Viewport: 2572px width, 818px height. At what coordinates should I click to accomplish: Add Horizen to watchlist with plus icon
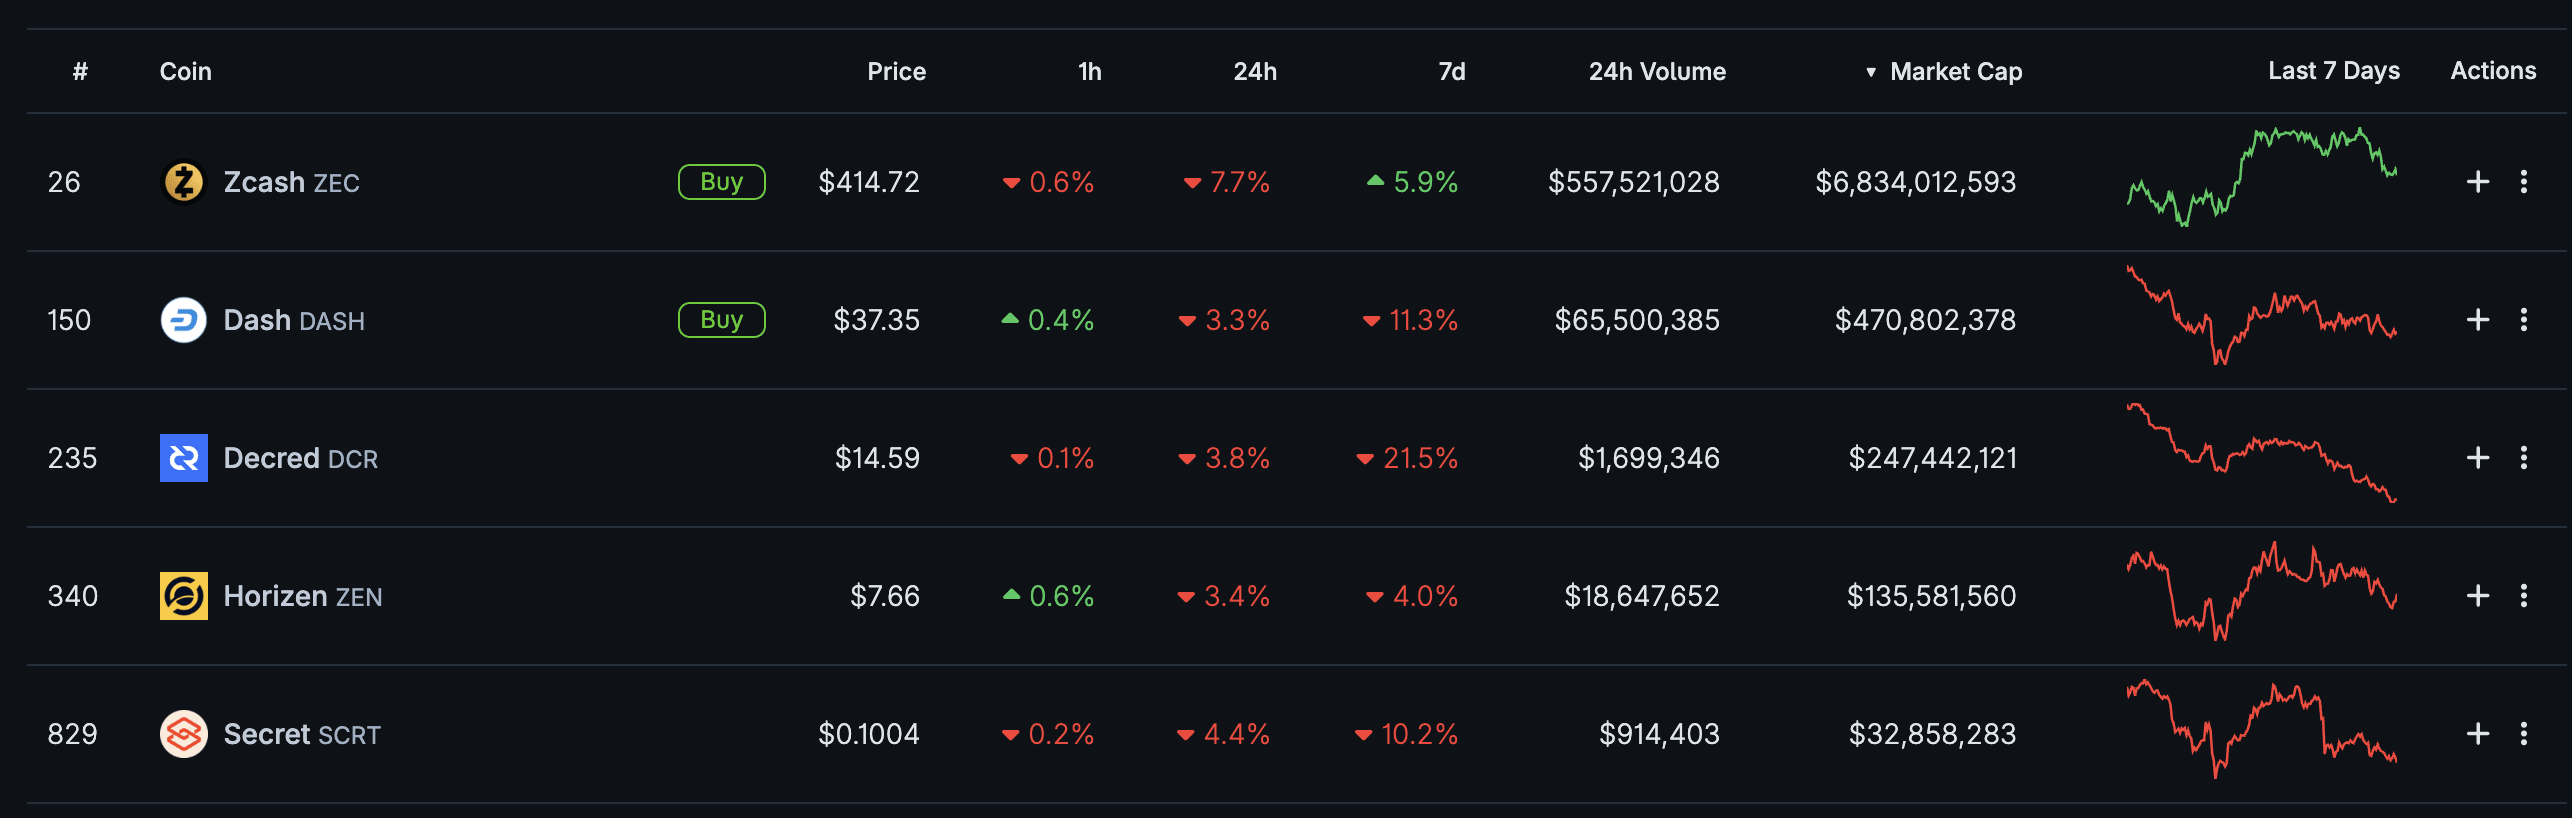click(2479, 596)
